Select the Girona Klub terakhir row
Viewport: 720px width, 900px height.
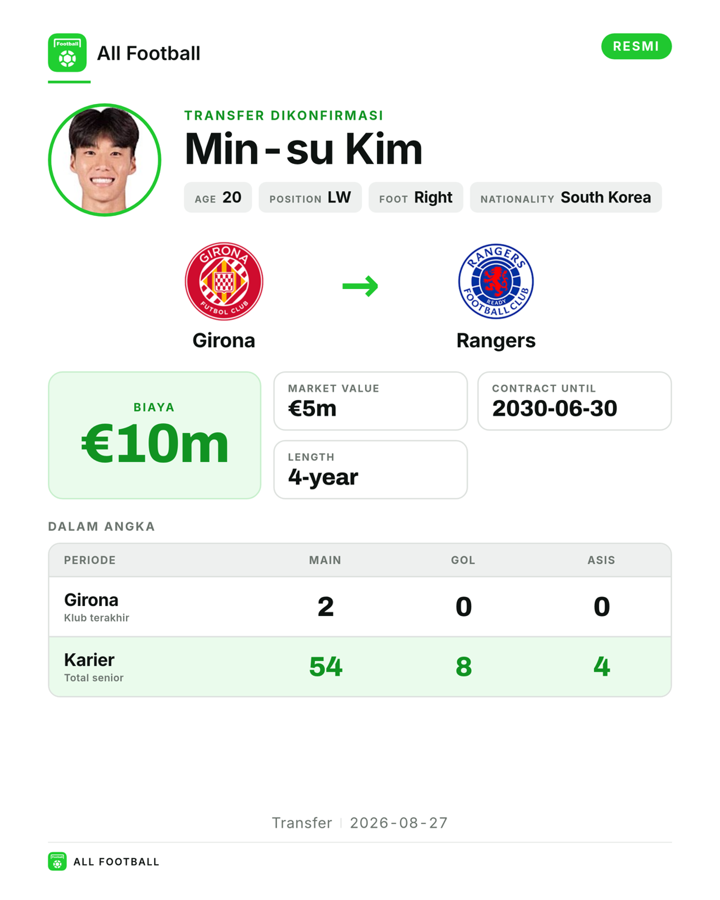point(360,607)
